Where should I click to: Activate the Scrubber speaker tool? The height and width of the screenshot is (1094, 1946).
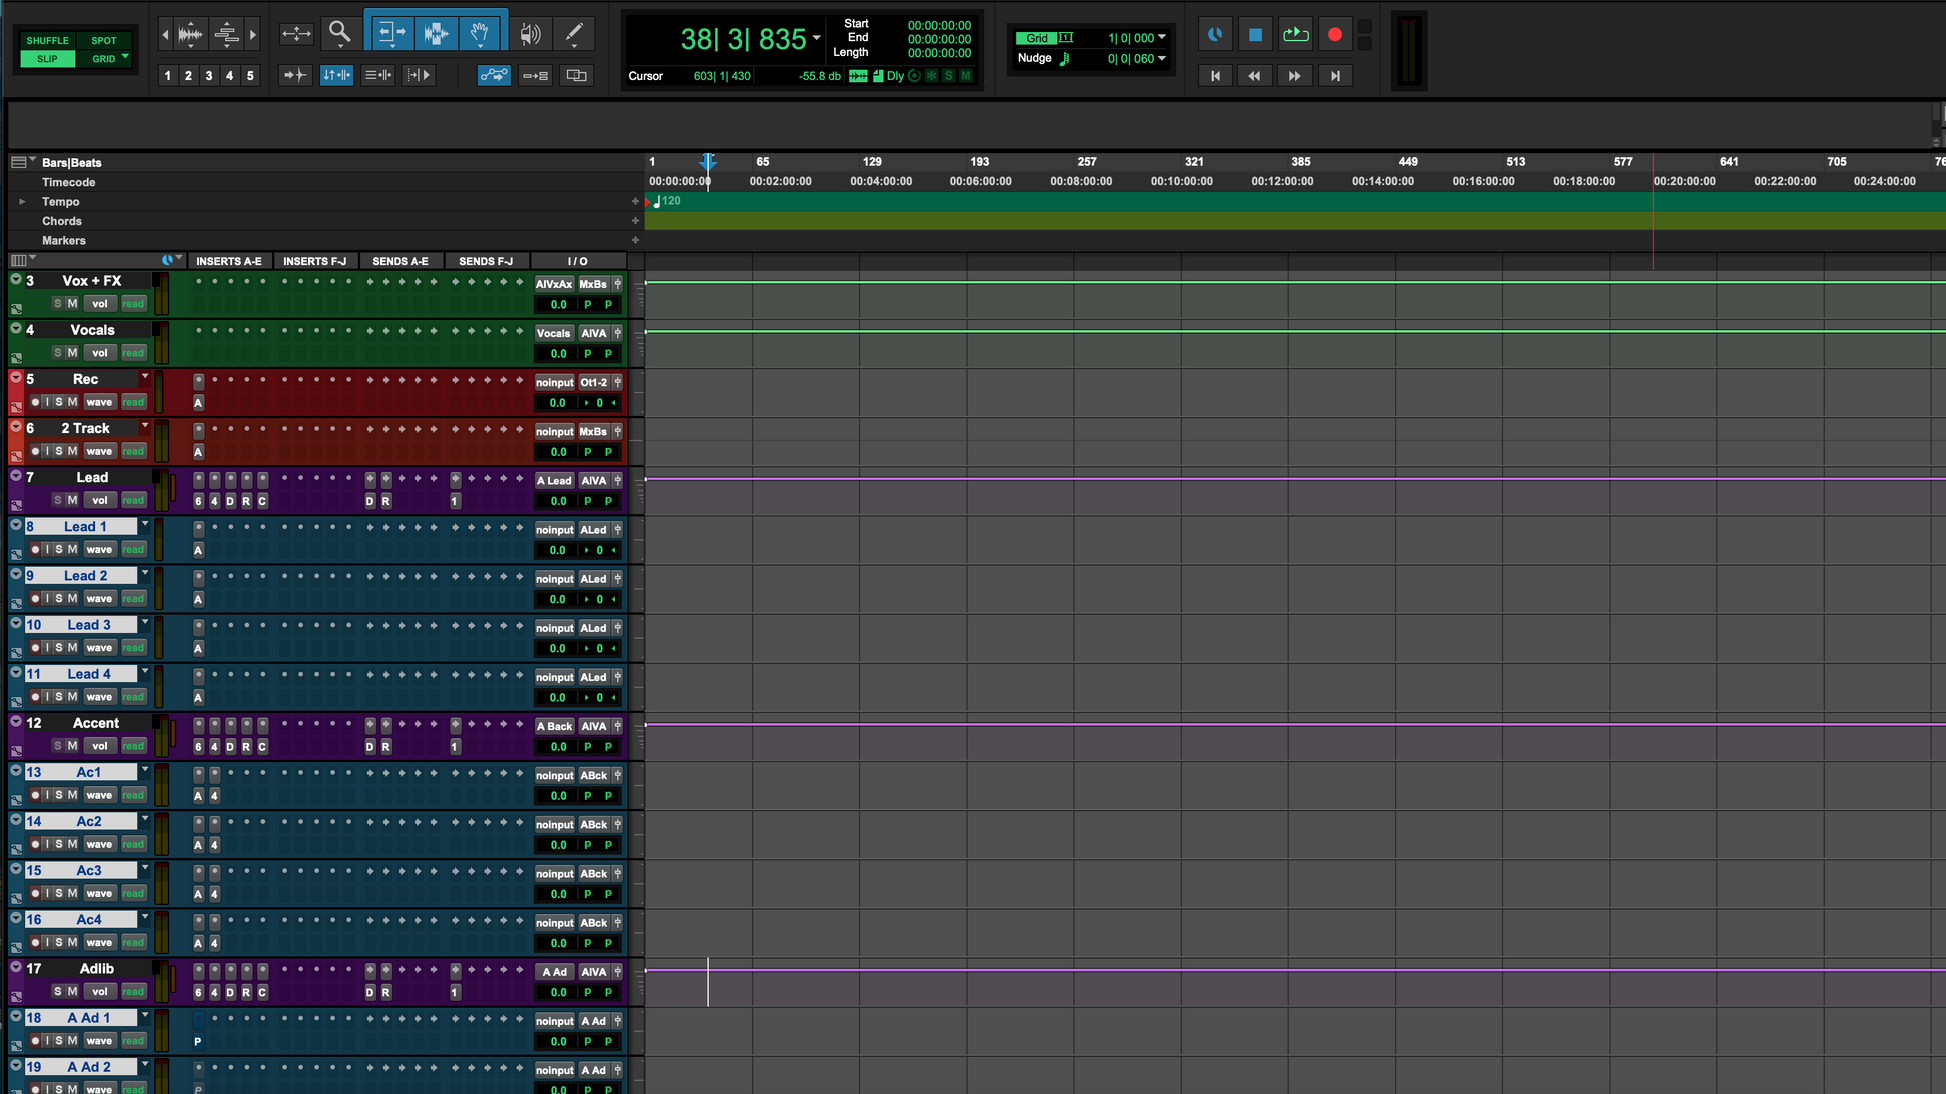click(530, 33)
